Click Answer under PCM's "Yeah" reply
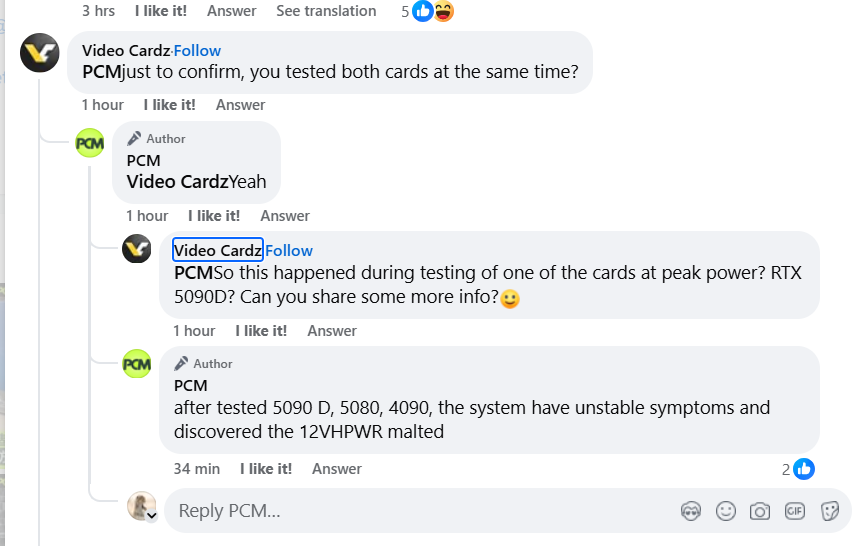This screenshot has height=546, width=866. pyautogui.click(x=285, y=215)
